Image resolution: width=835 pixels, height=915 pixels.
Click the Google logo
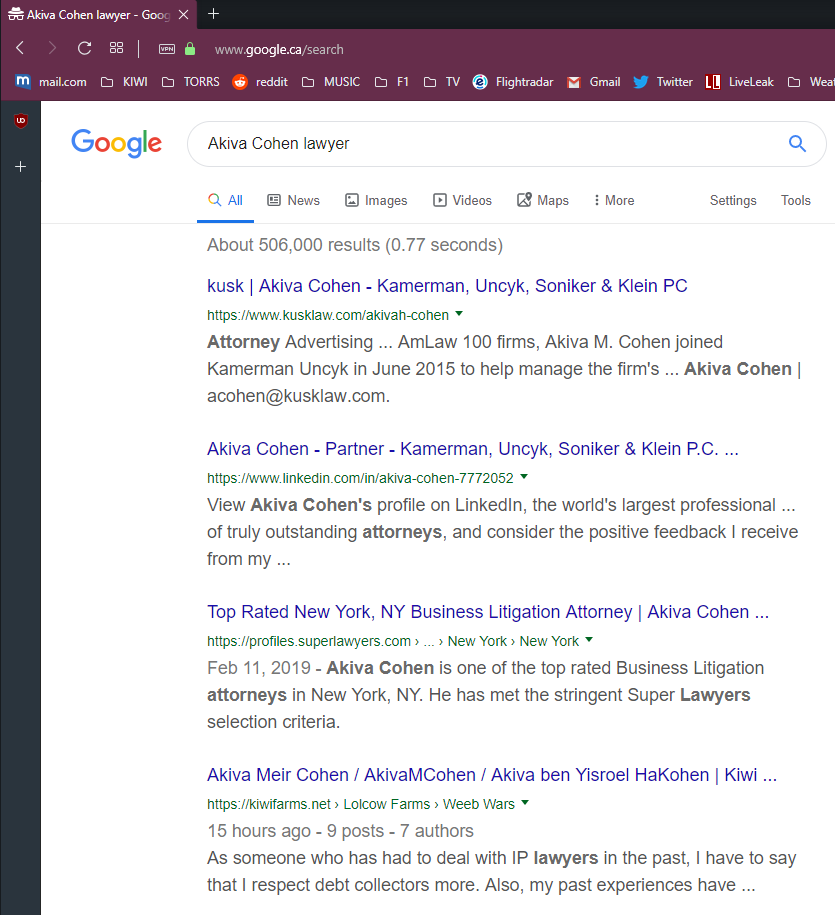click(116, 143)
